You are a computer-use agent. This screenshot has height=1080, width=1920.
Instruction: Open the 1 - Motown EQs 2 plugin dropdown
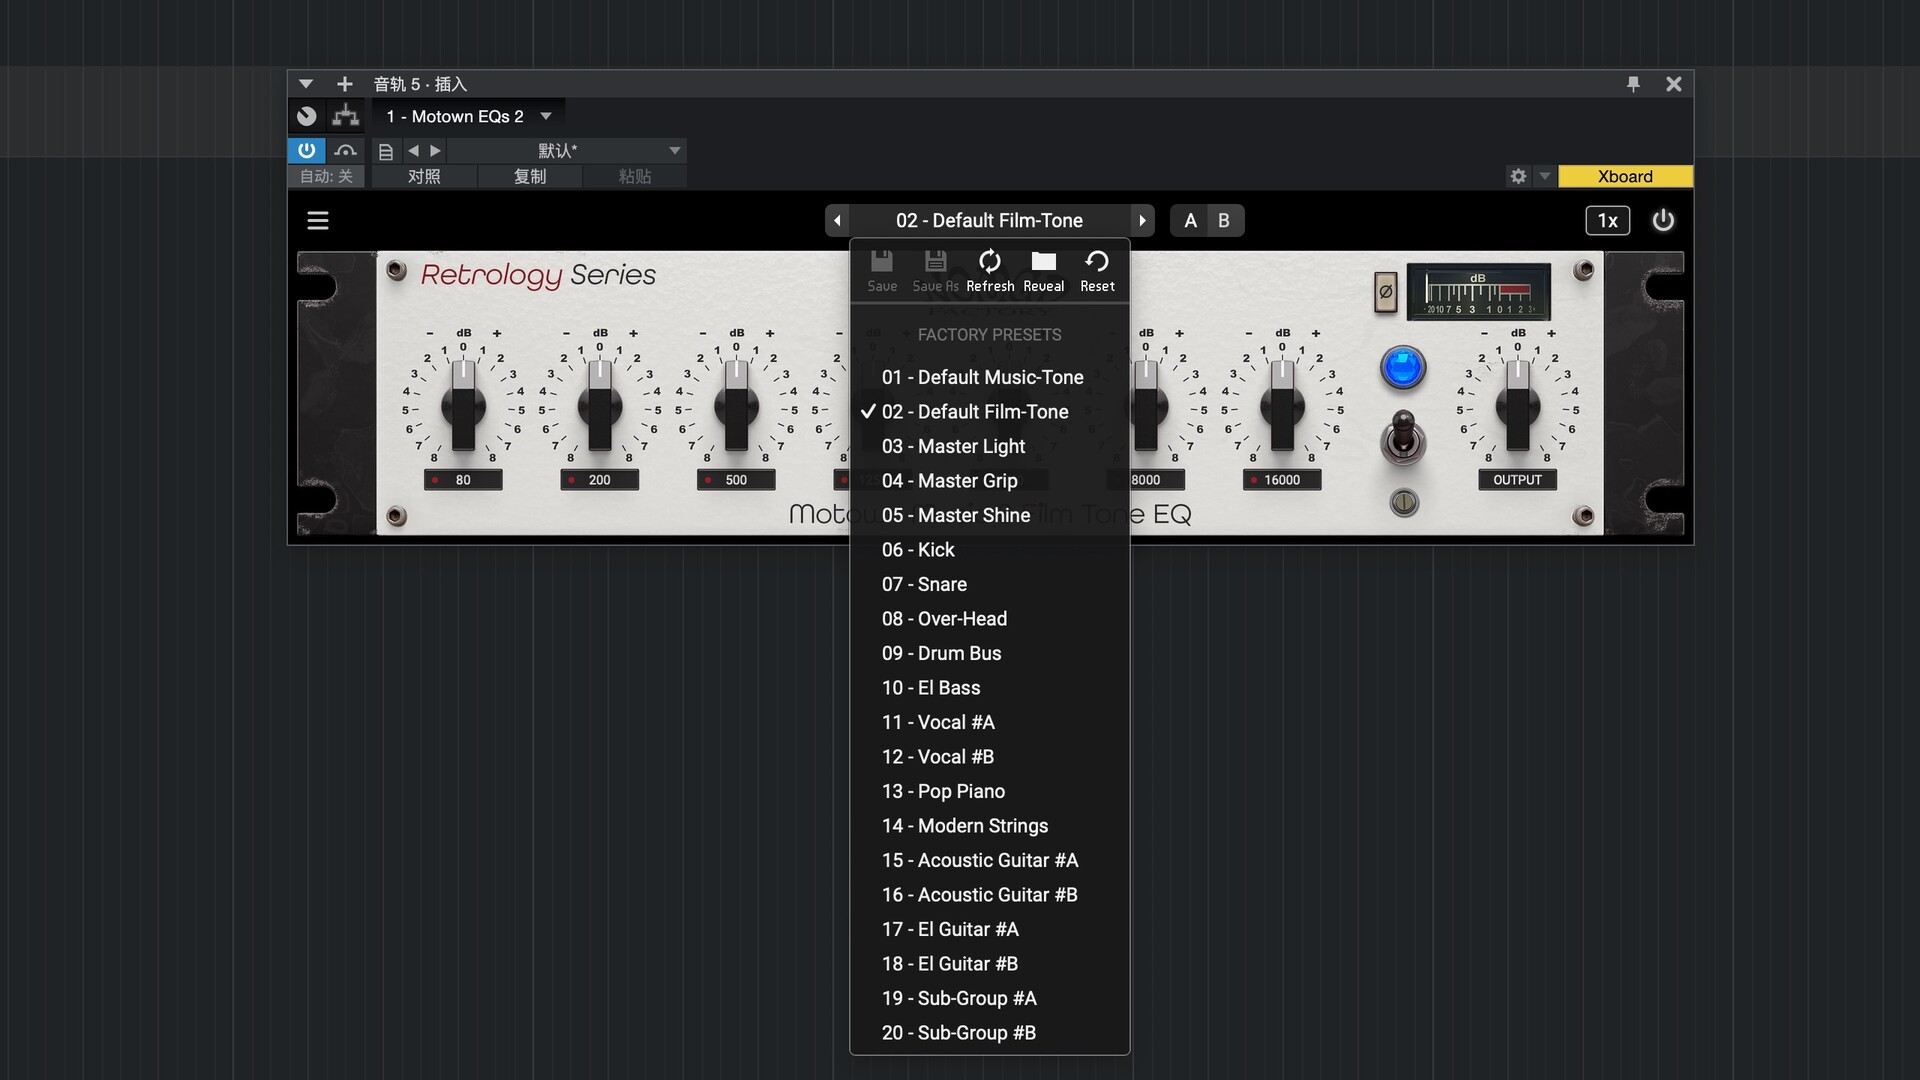point(469,116)
